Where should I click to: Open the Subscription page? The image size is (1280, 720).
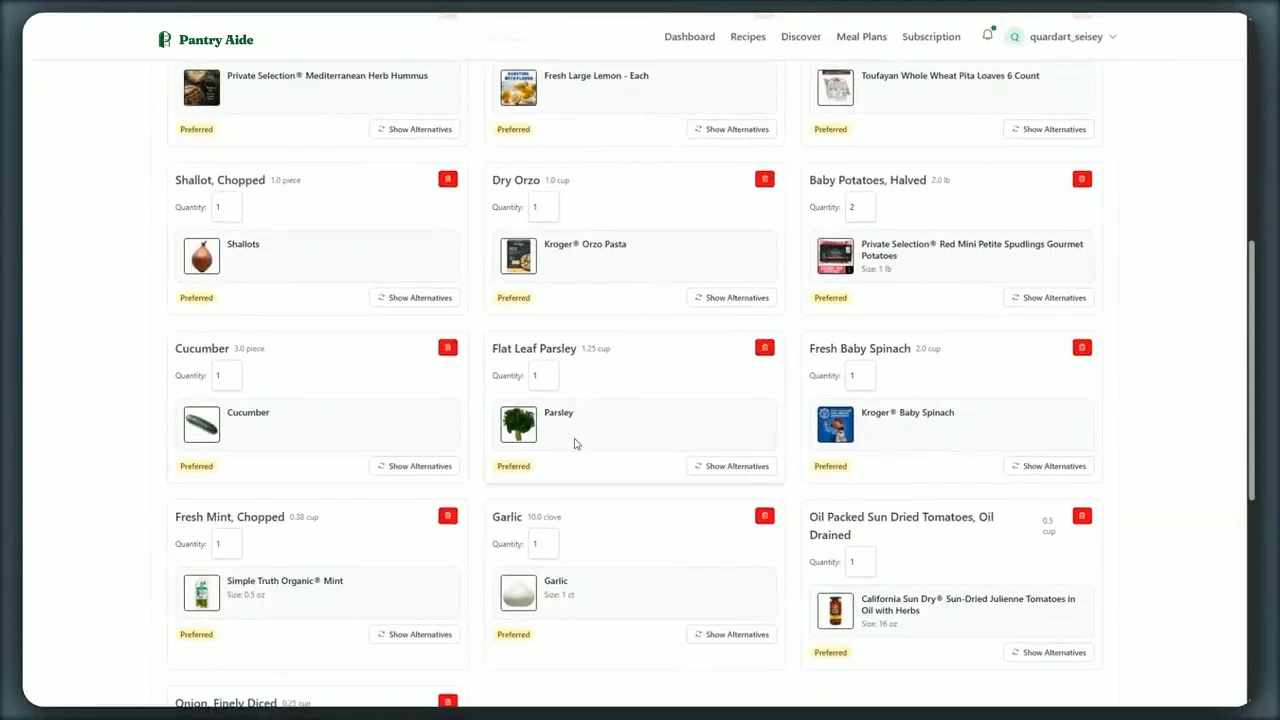[x=931, y=37]
